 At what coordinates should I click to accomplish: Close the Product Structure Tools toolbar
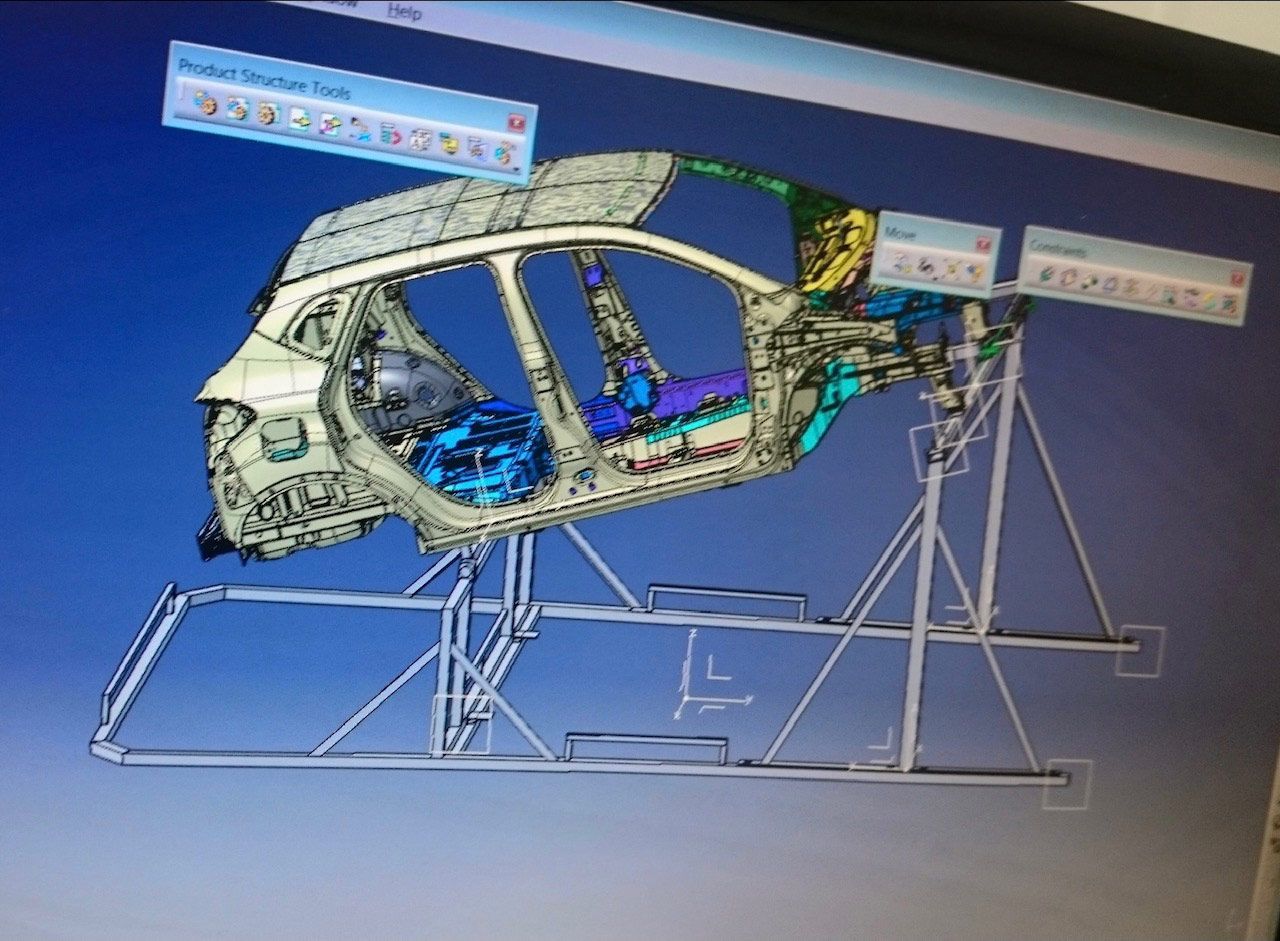tap(517, 124)
